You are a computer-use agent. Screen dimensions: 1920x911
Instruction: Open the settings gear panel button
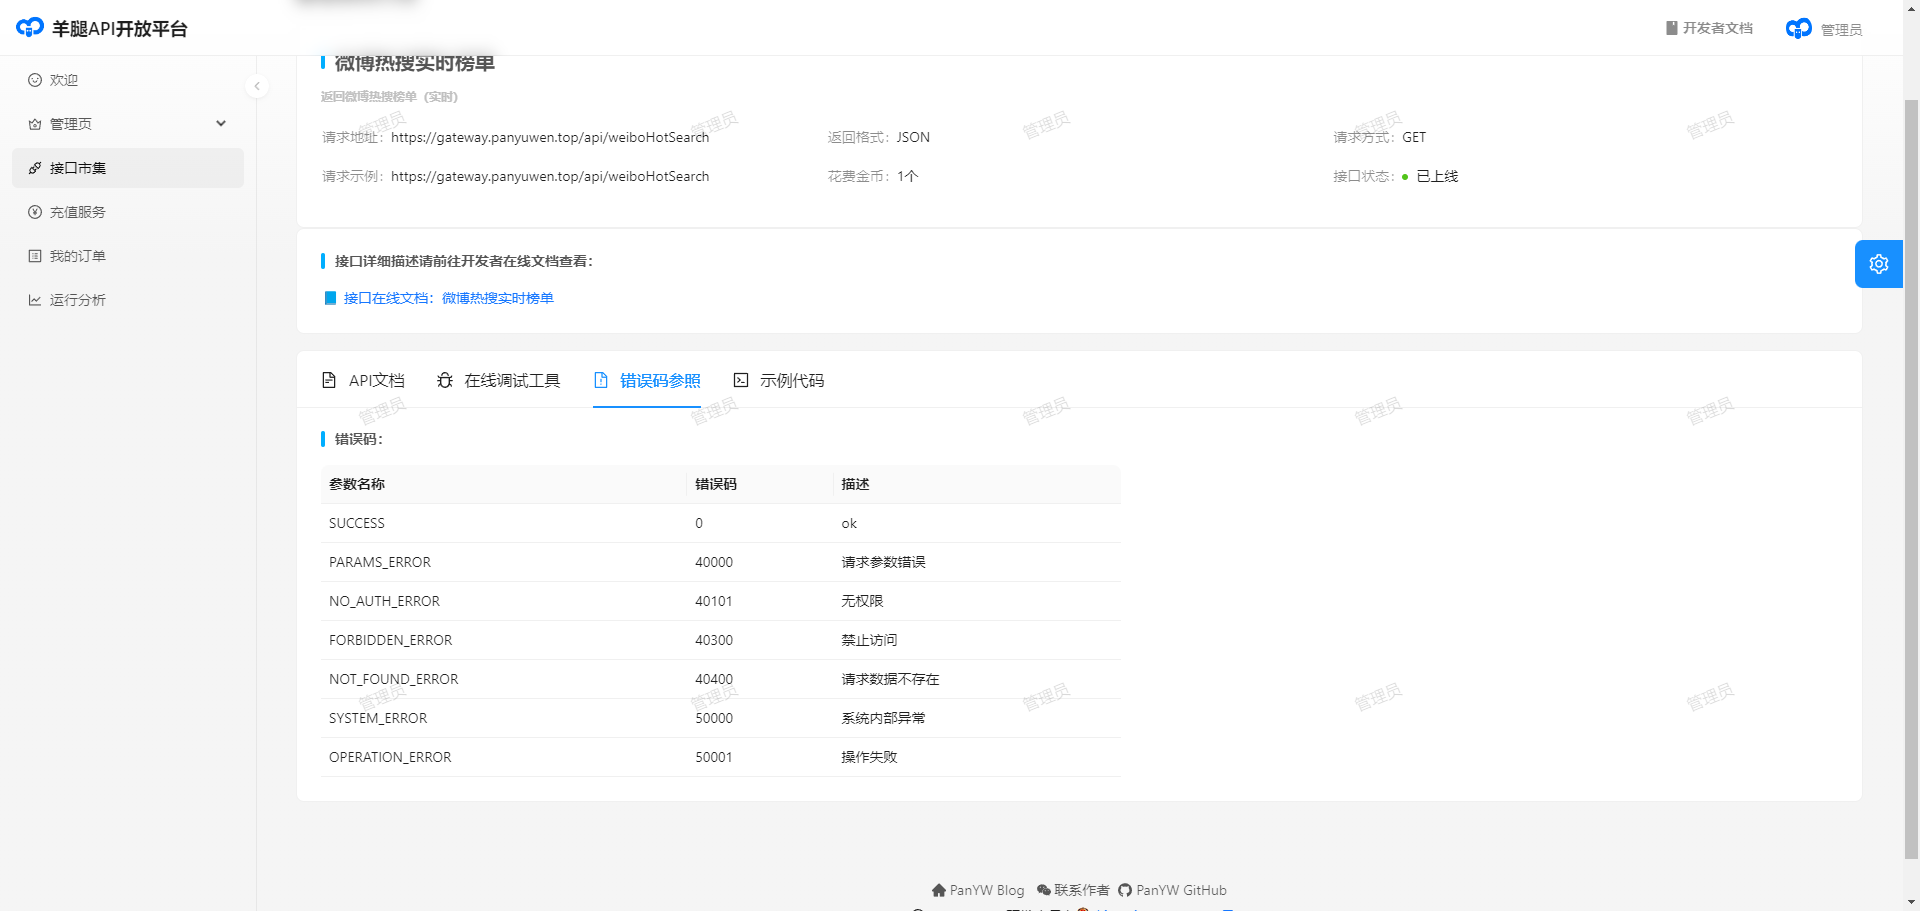tap(1878, 264)
